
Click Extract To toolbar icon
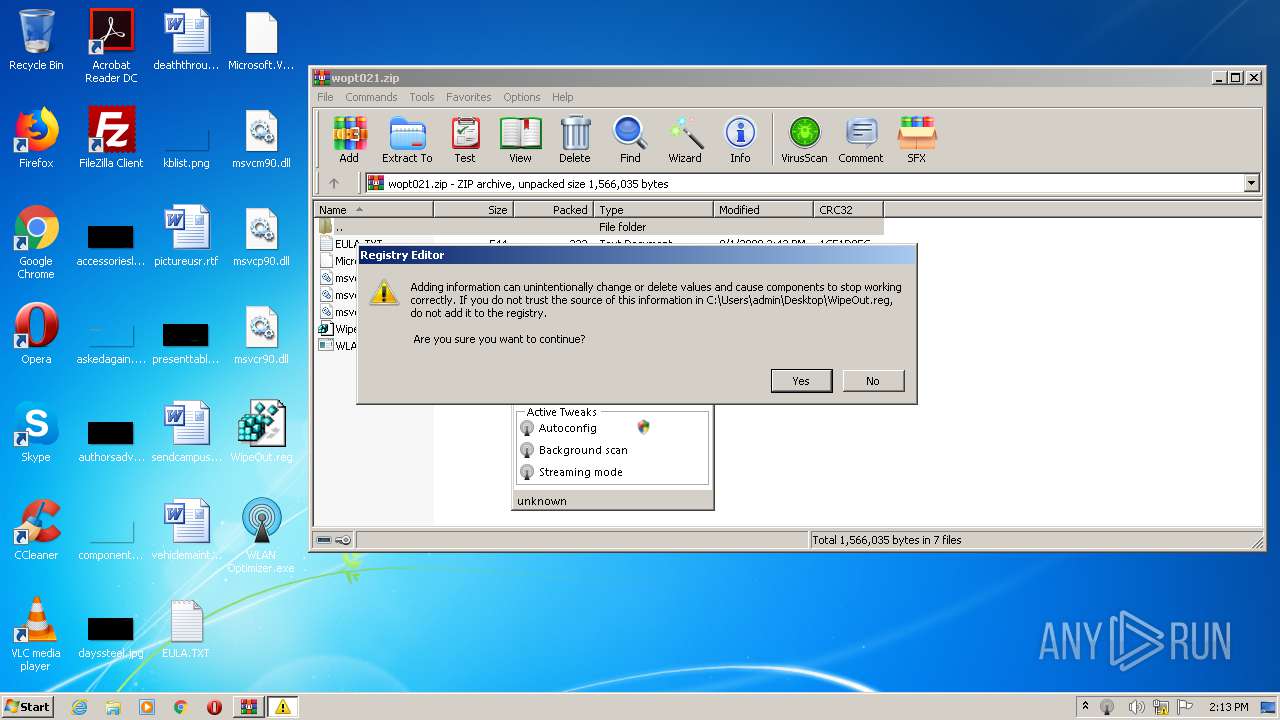click(x=407, y=140)
